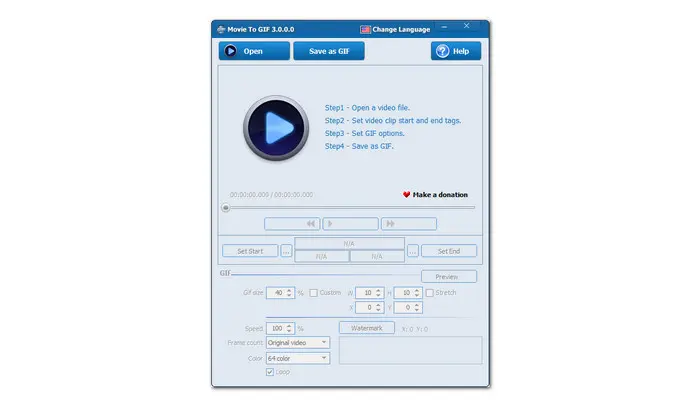
Task: Increase X offset with up arrow
Action: click(x=379, y=305)
